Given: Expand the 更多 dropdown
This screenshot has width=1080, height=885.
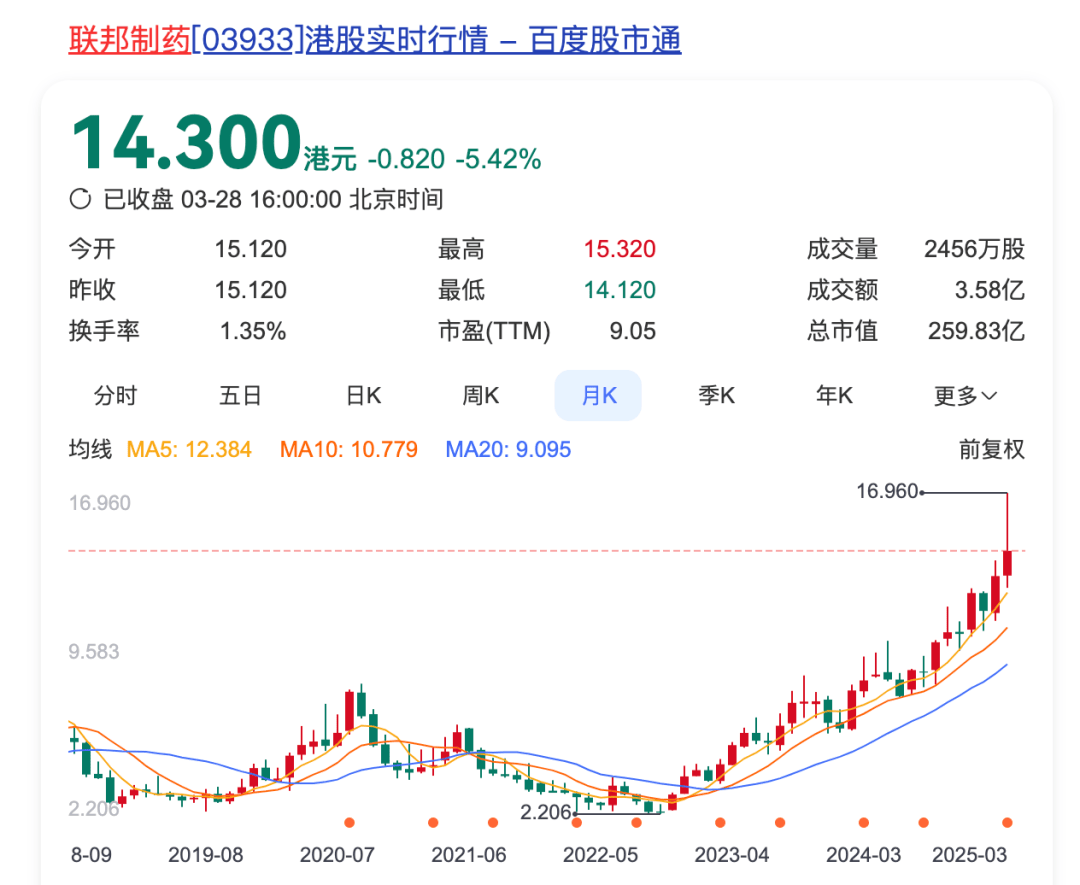Looking at the screenshot, I should (x=965, y=396).
